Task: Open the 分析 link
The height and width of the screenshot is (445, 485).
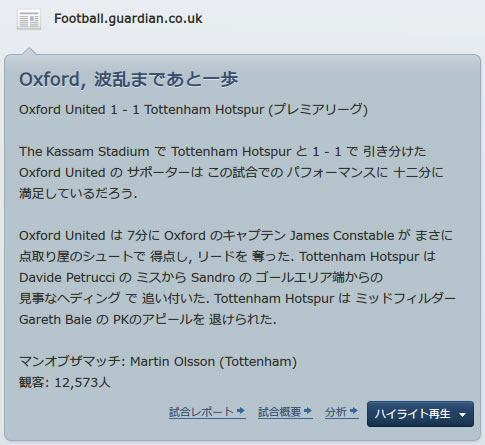Action: pos(336,412)
